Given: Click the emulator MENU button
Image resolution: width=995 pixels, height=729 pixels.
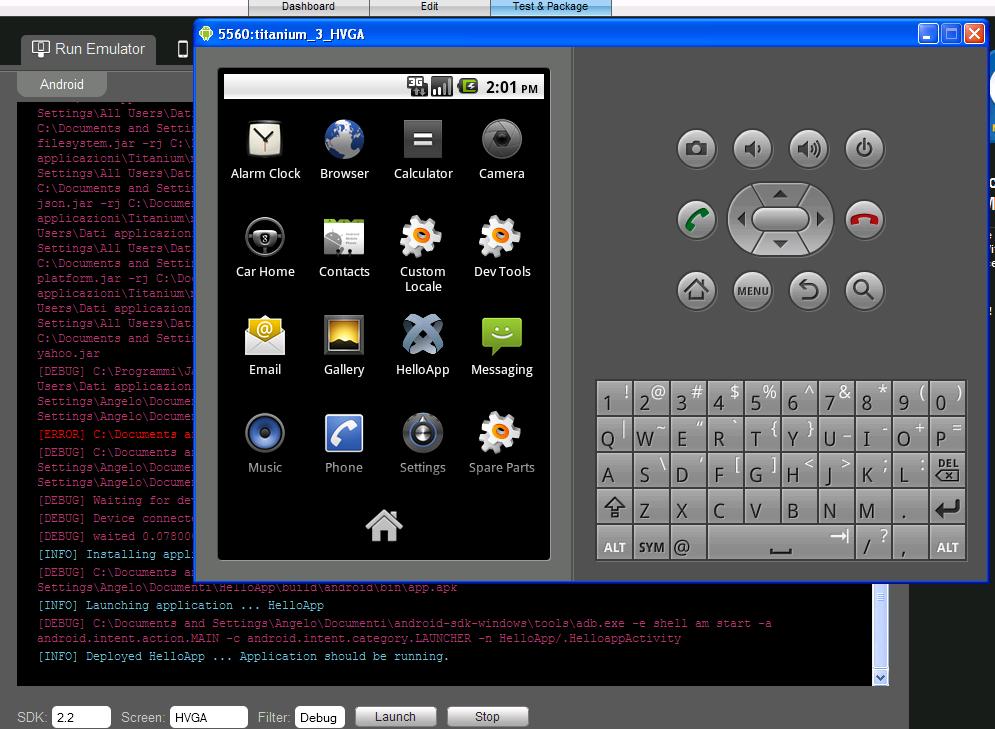Looking at the screenshot, I should 753,291.
